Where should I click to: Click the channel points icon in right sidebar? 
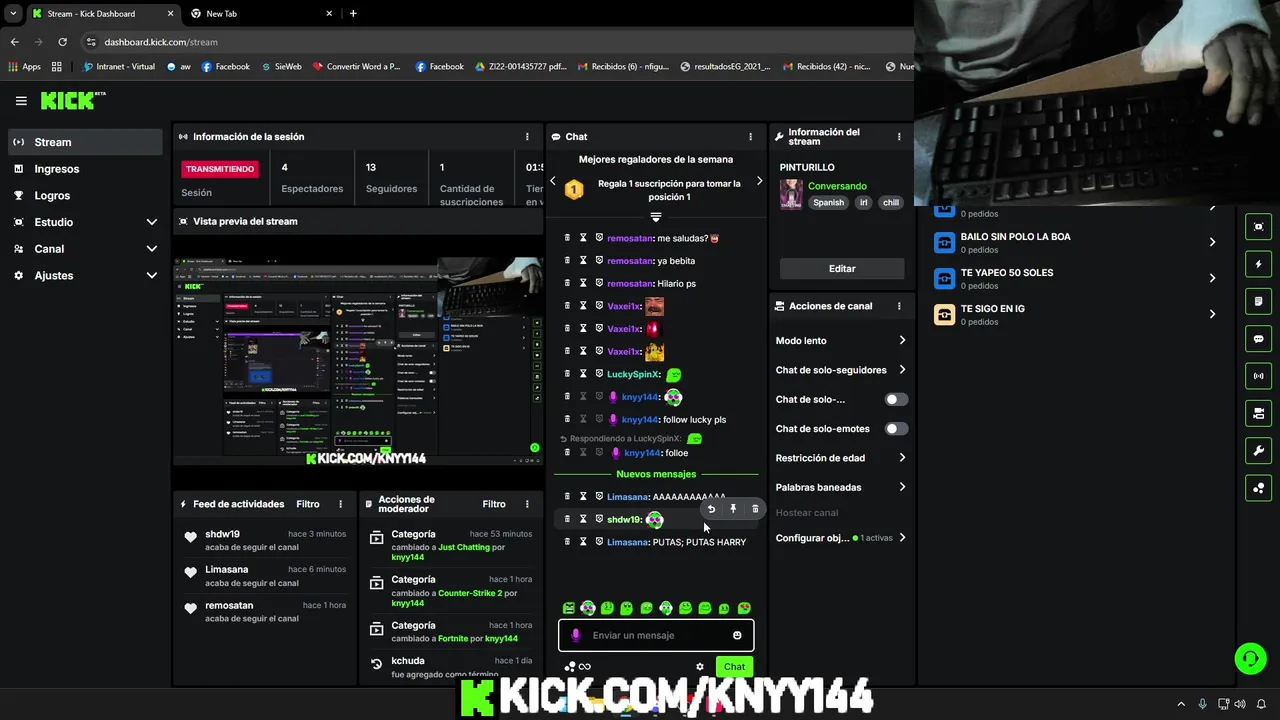(1258, 488)
